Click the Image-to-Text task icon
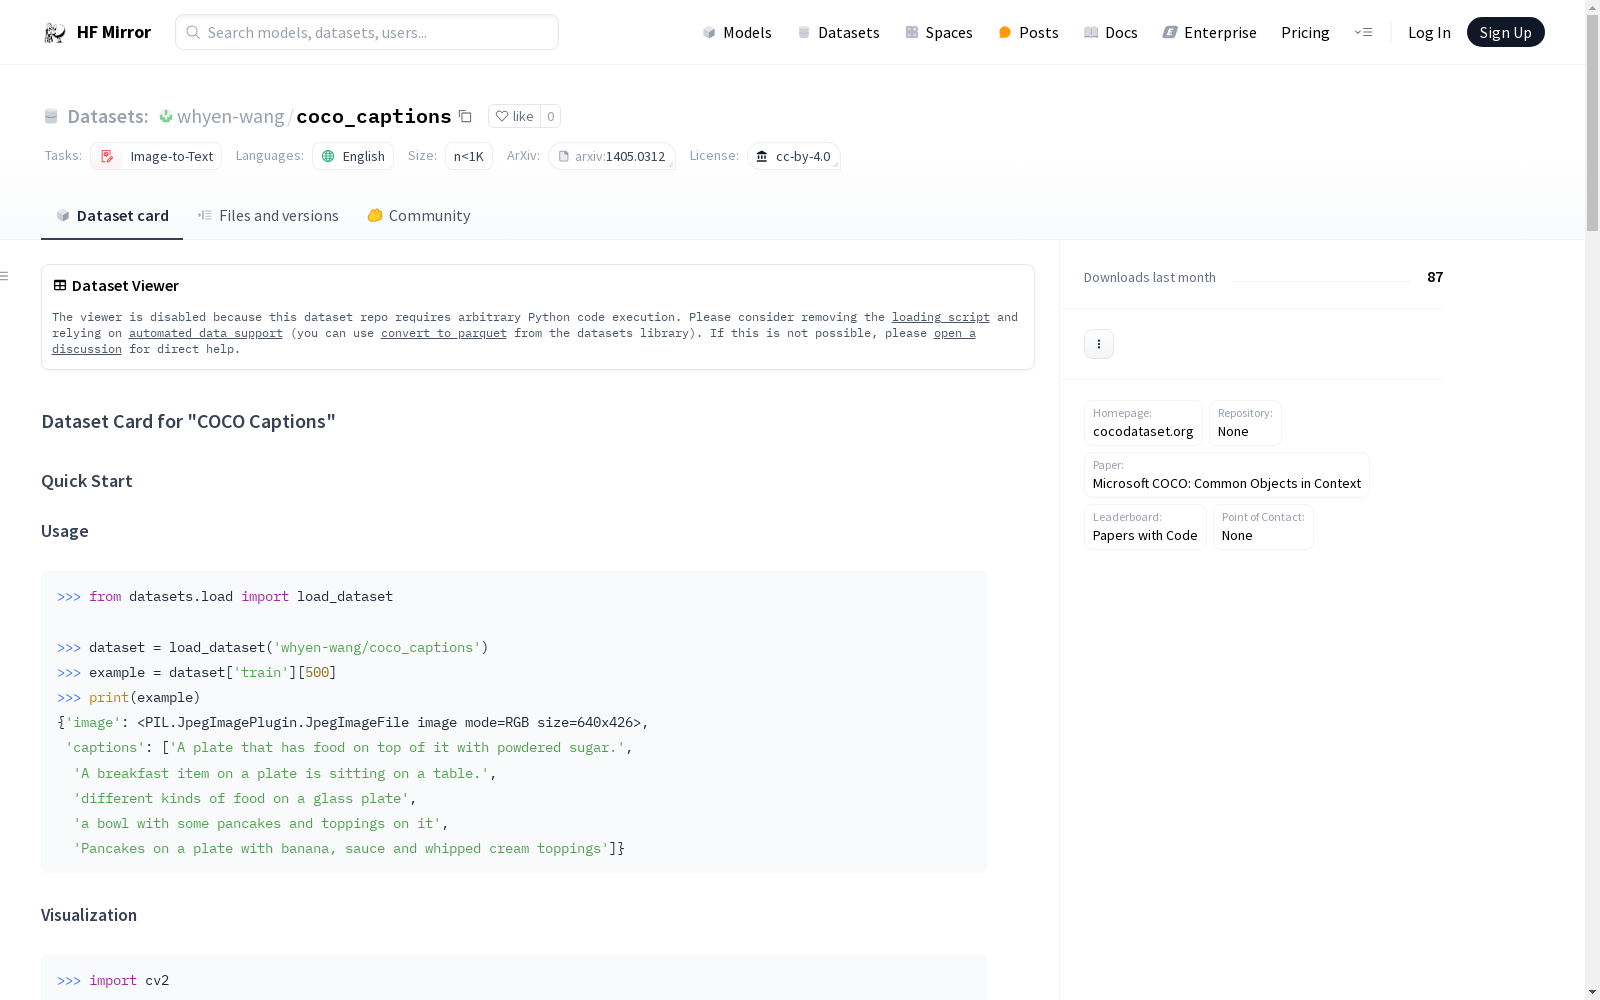Screen dimensions: 1600x1000 point(107,156)
